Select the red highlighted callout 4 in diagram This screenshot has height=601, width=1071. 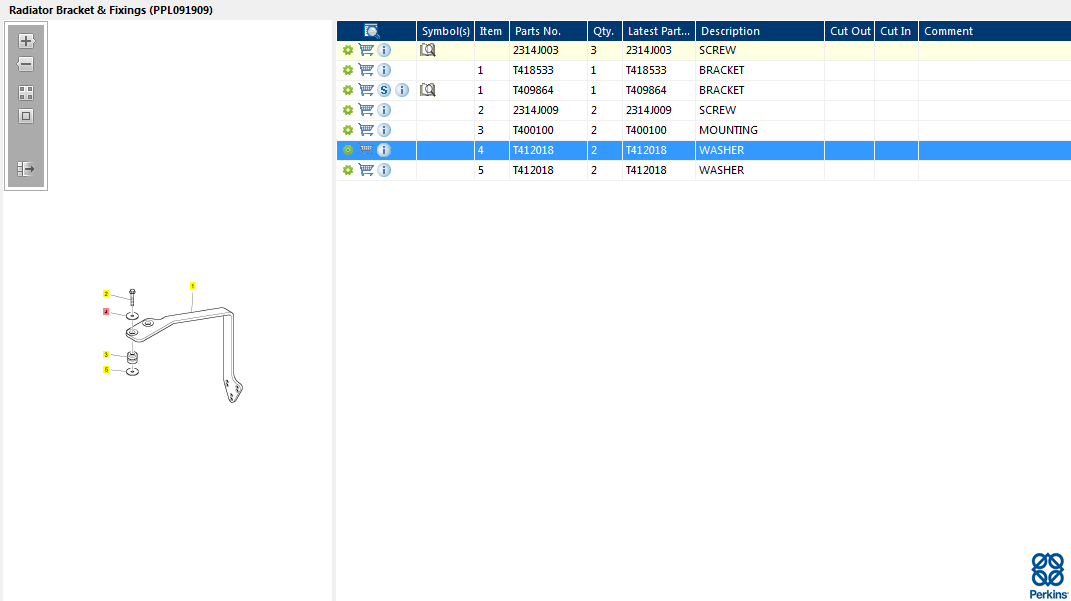106,311
